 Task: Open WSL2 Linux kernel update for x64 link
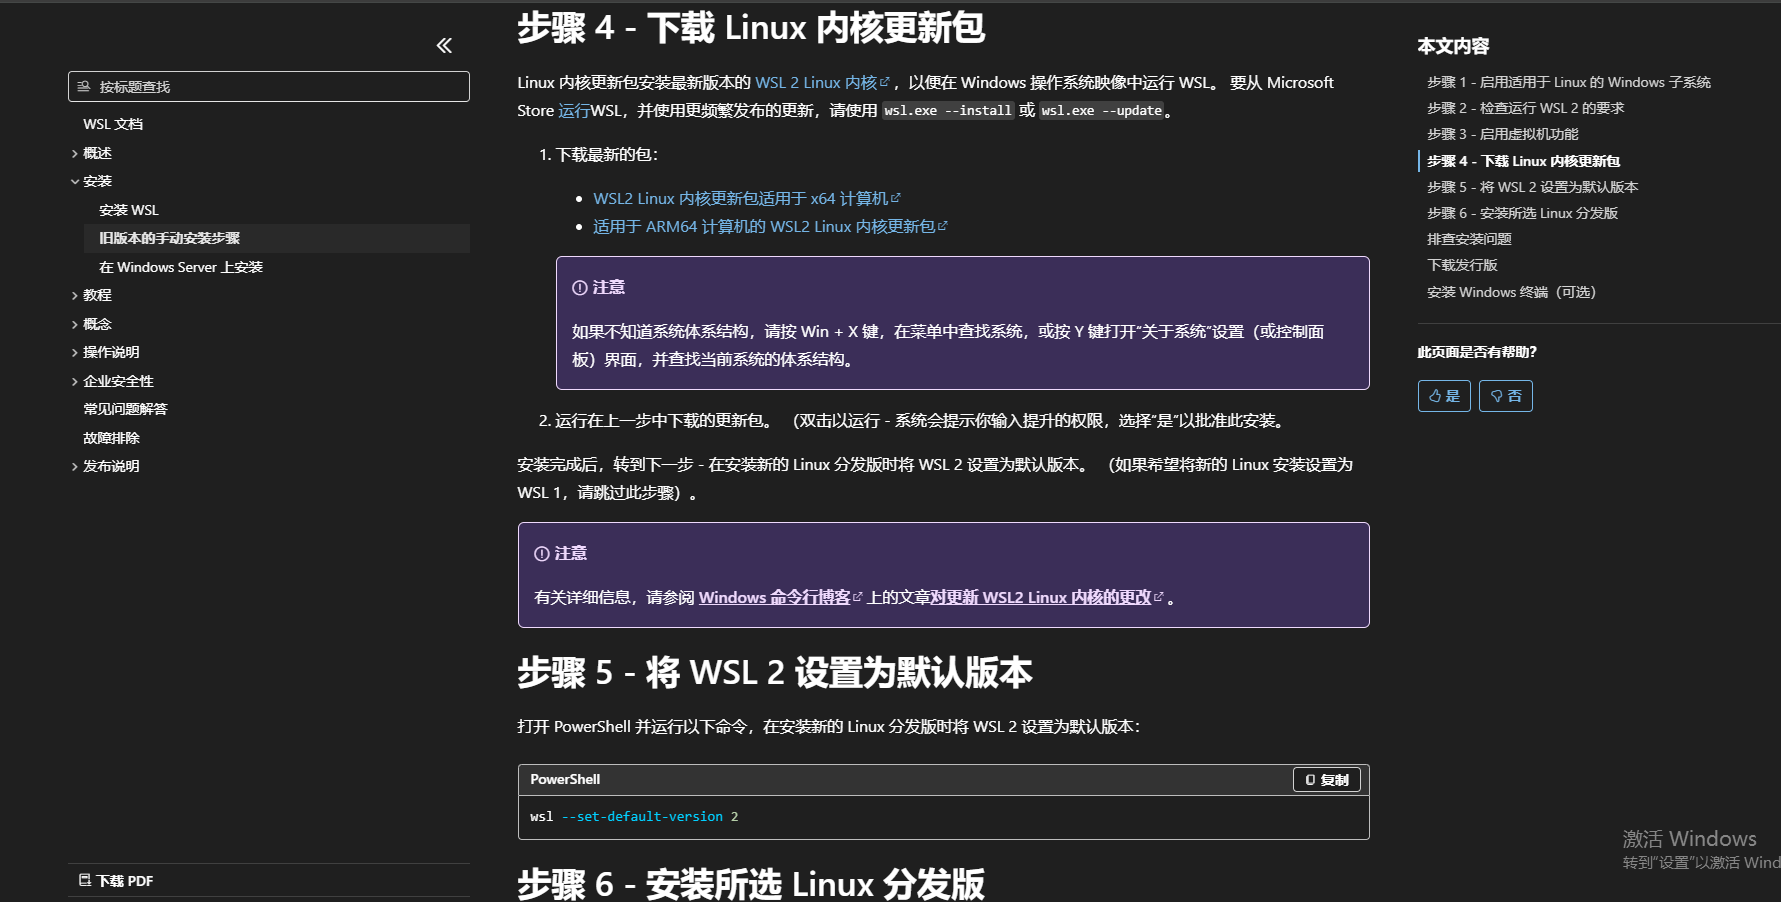pos(747,199)
